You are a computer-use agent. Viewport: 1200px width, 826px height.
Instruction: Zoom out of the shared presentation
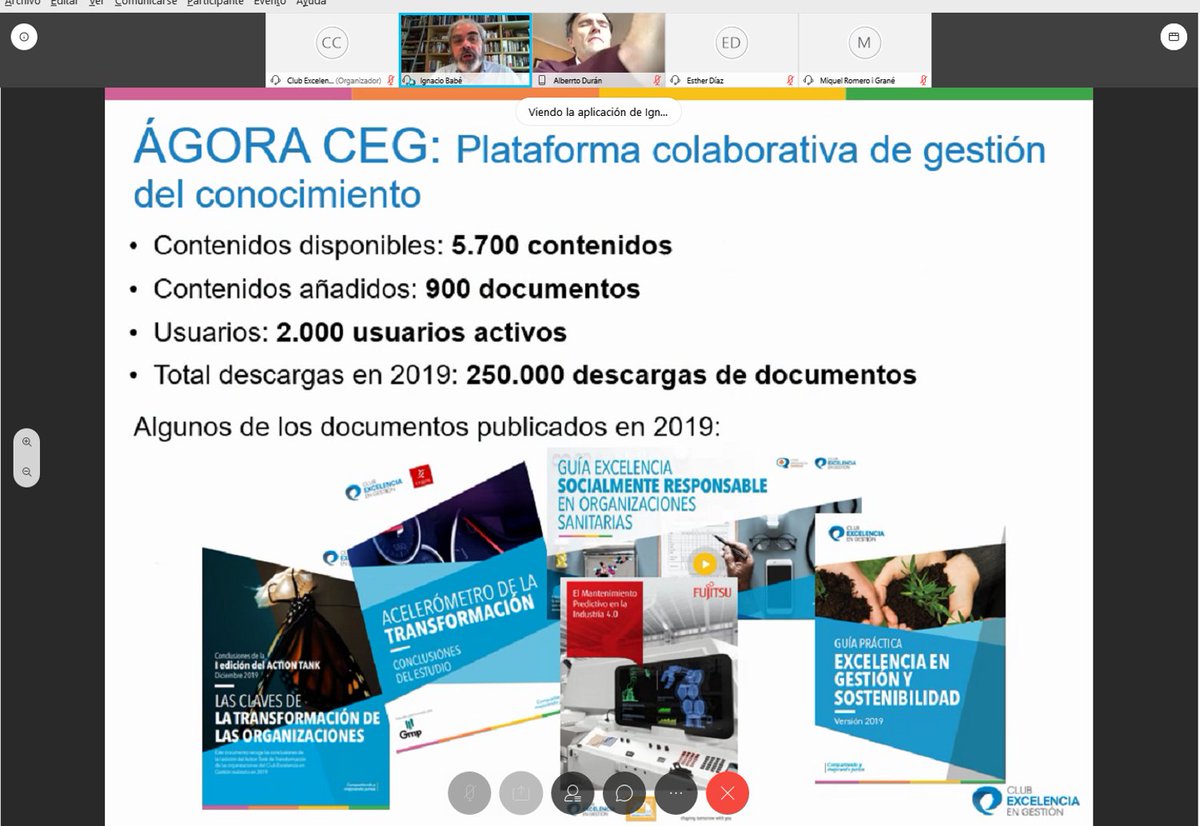(x=26, y=470)
